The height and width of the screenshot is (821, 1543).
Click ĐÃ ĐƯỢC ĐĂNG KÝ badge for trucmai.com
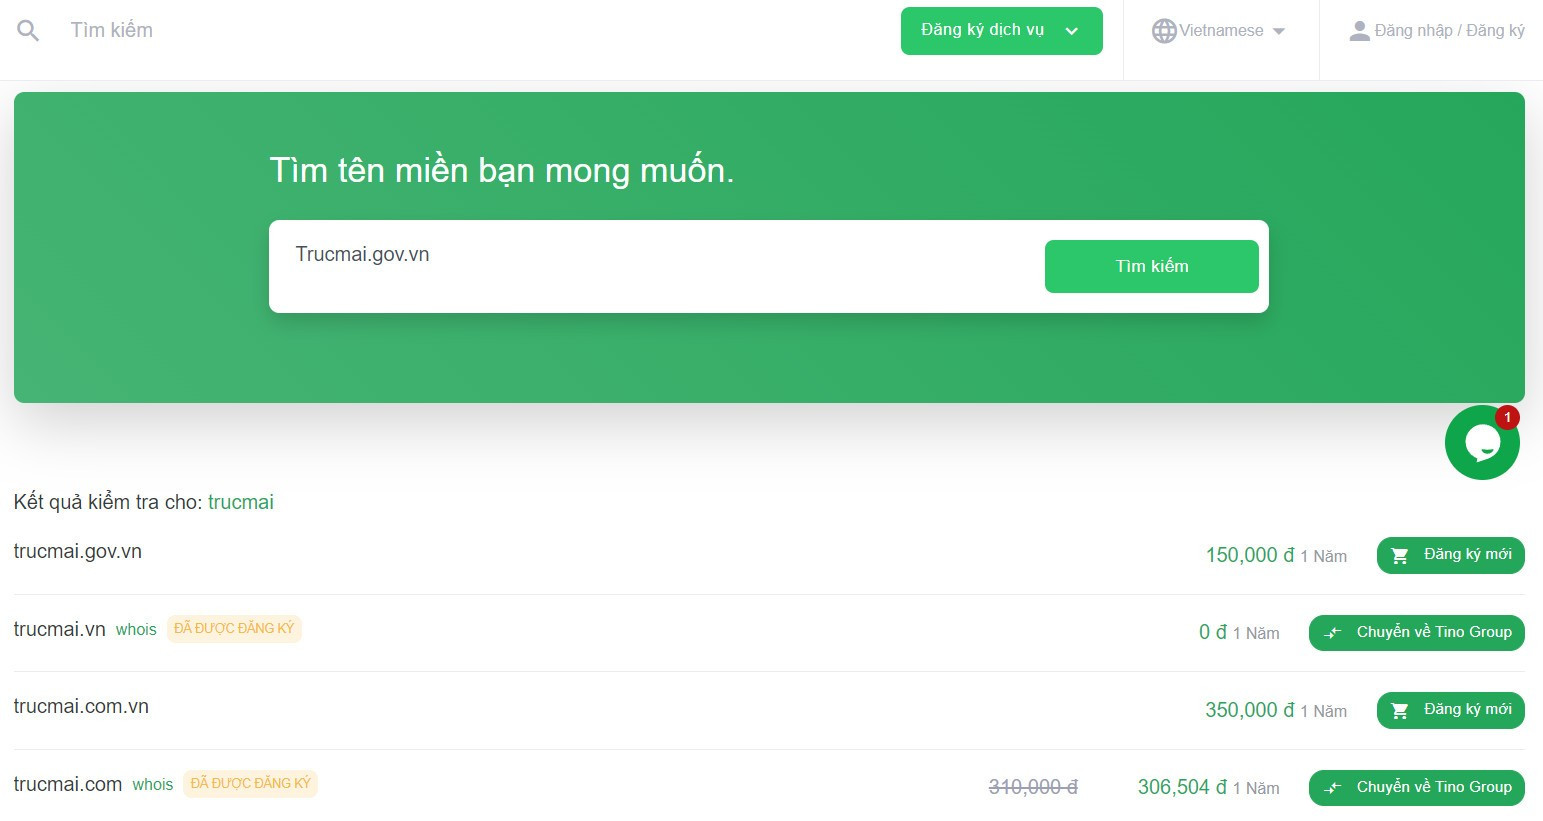[250, 783]
